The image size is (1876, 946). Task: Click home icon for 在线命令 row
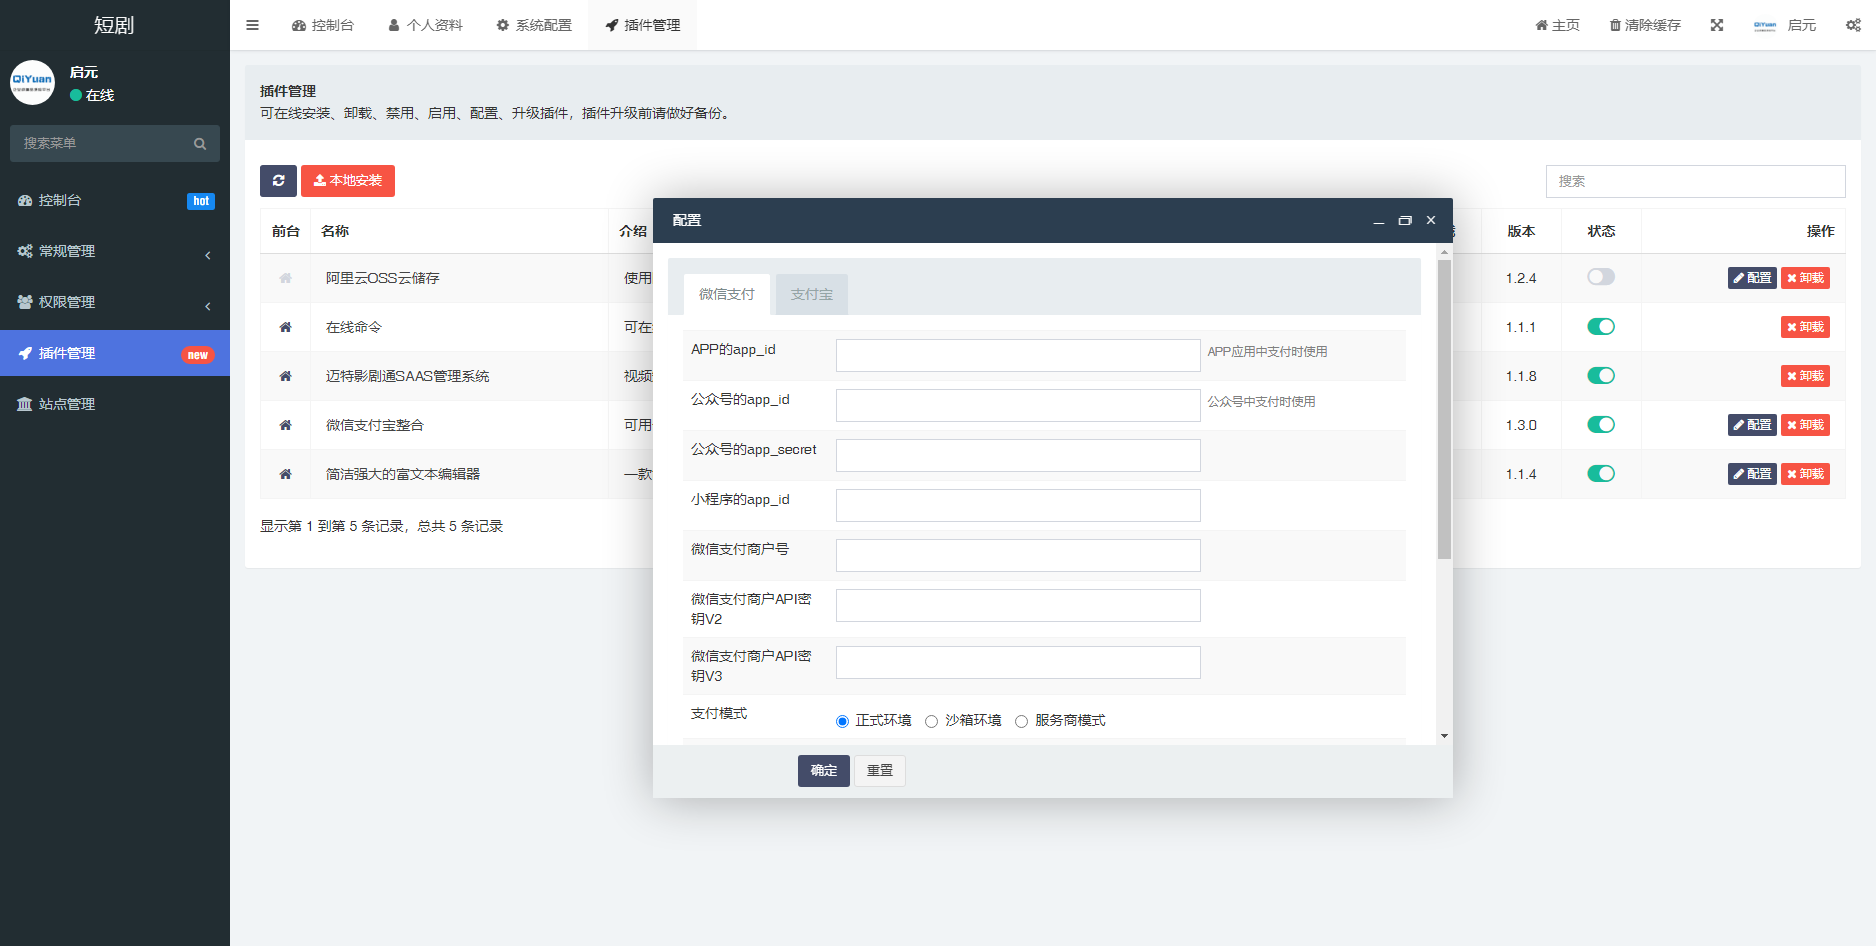(285, 327)
